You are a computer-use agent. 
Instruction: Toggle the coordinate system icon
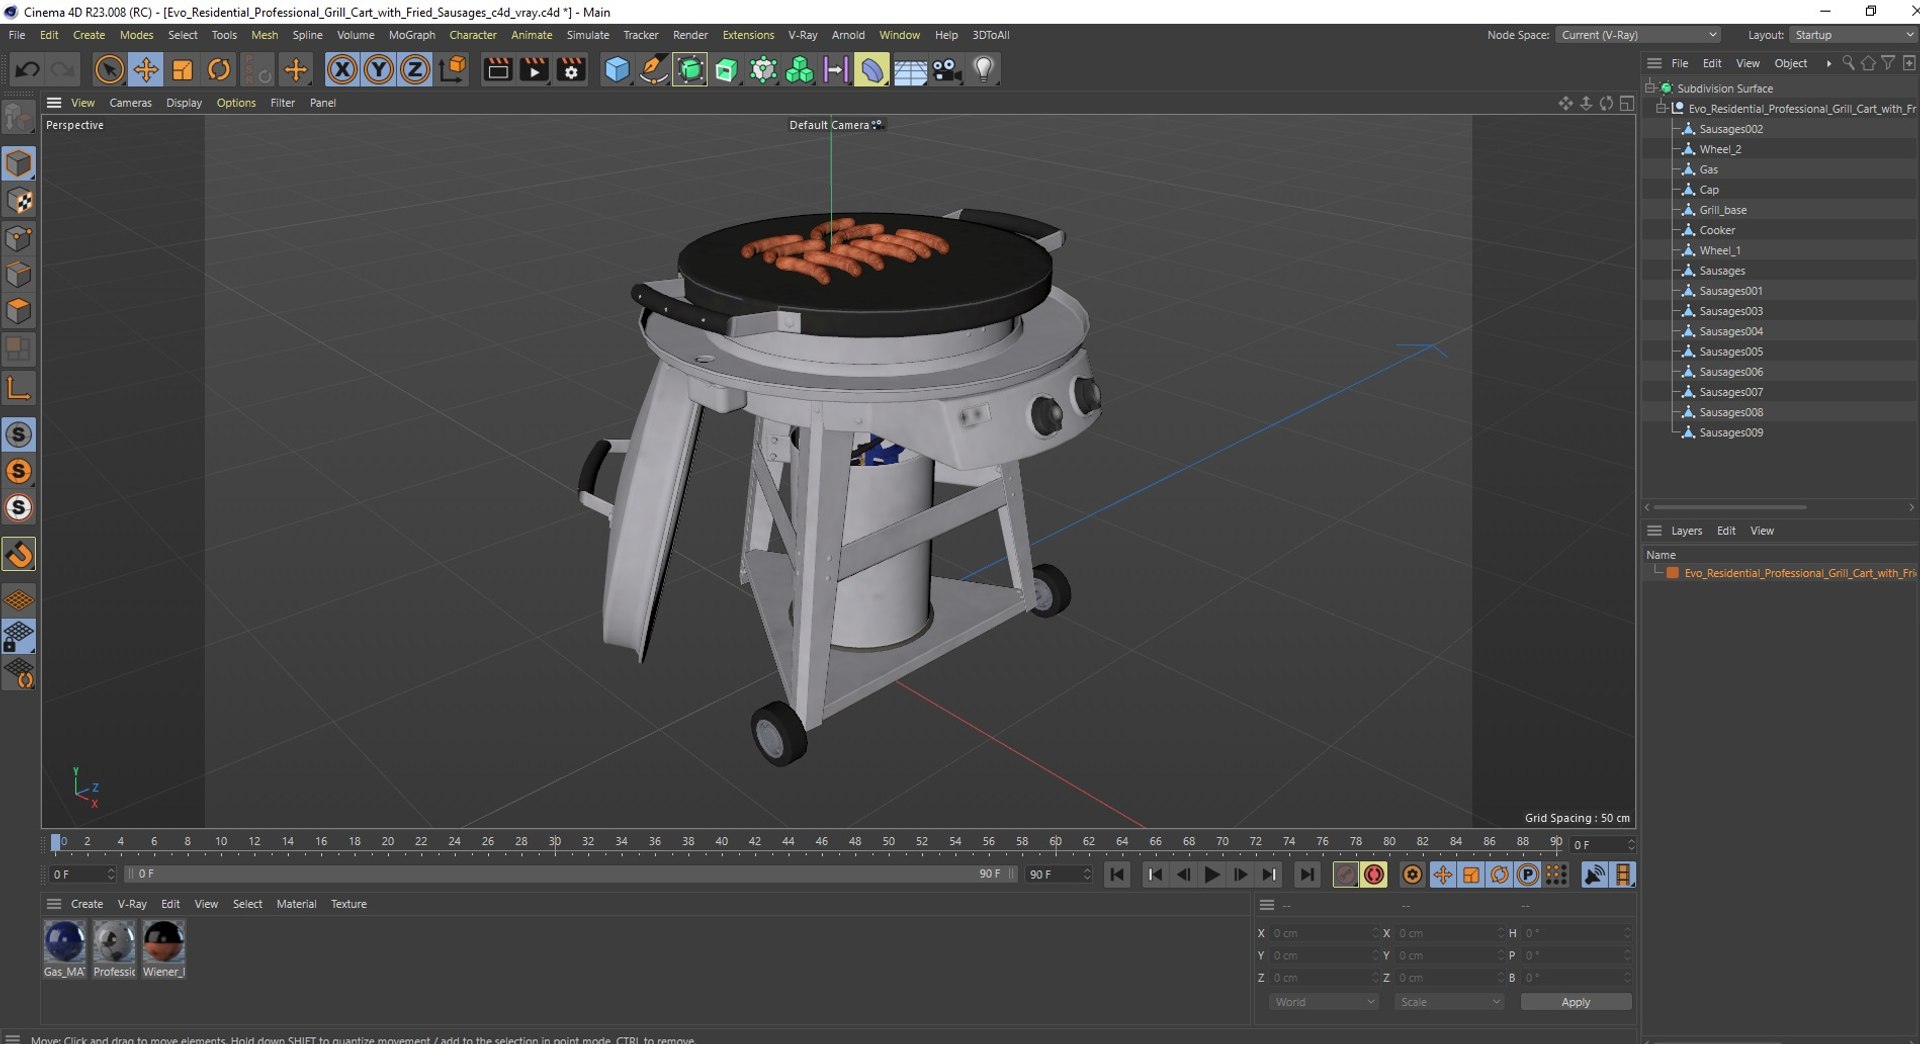tap(452, 69)
